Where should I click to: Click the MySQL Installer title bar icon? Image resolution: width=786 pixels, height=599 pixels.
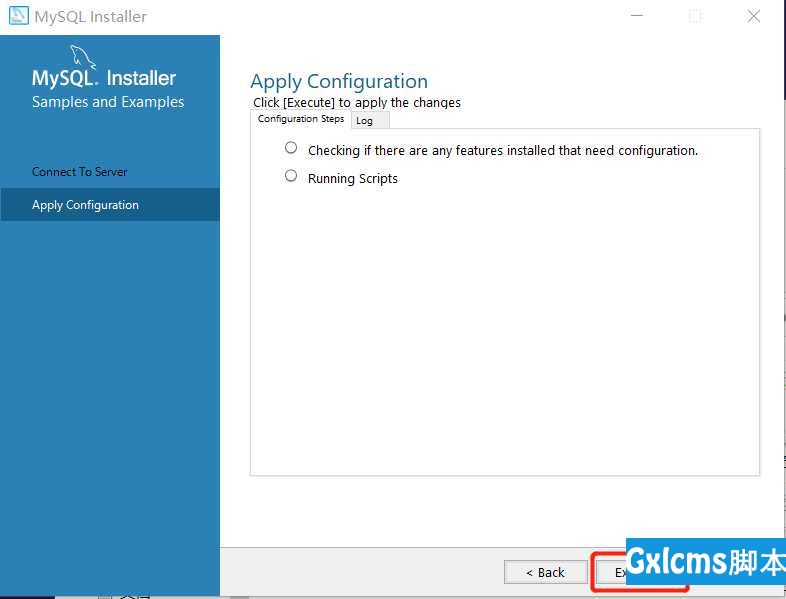tap(19, 16)
